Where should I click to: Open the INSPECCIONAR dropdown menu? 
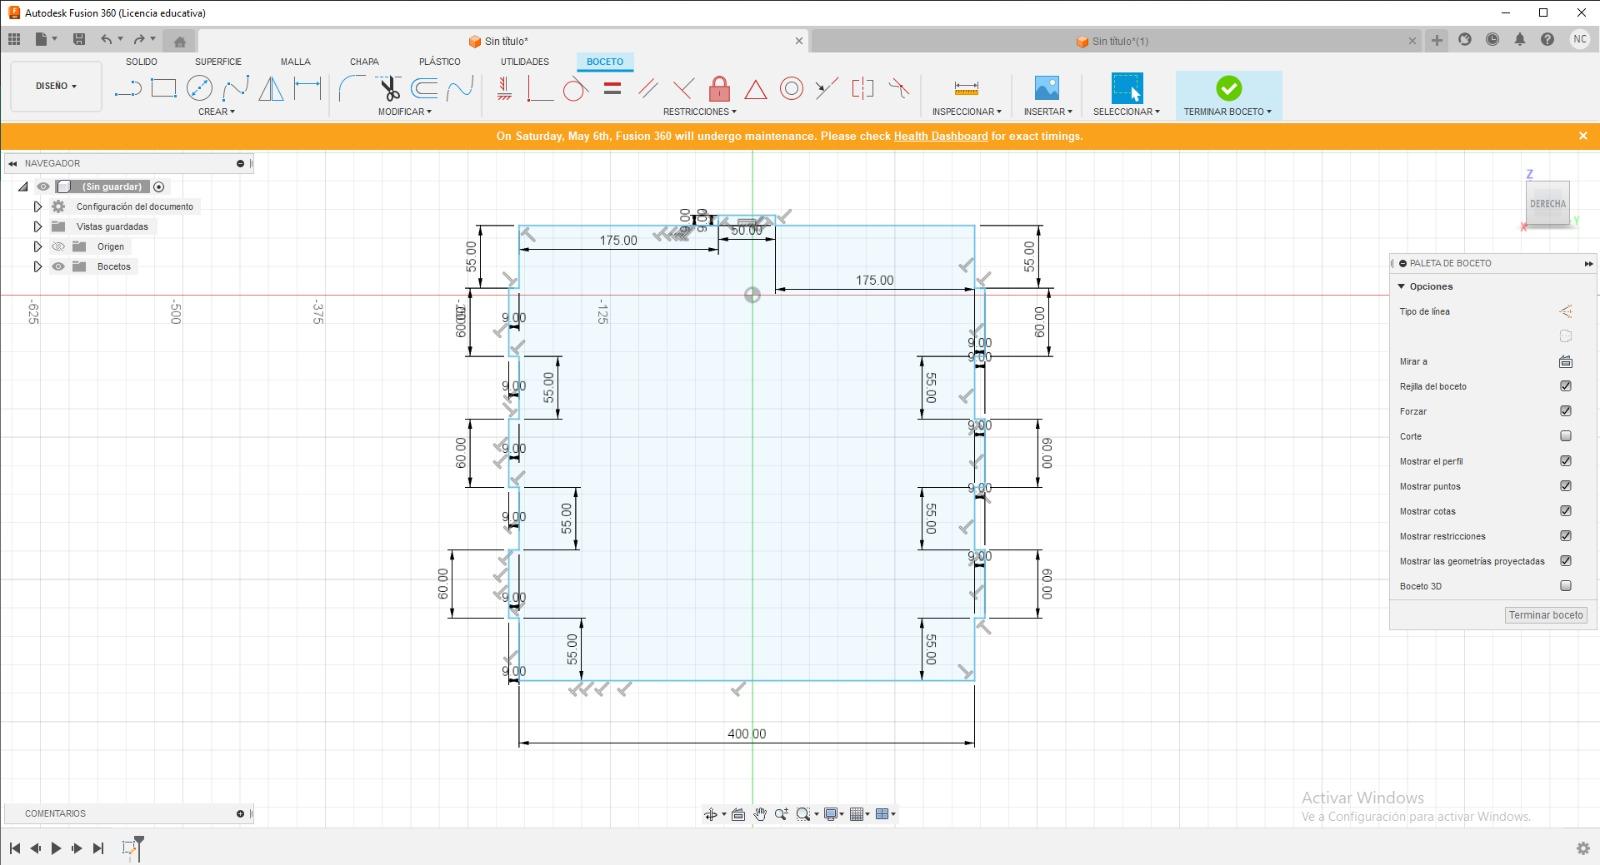pos(966,112)
